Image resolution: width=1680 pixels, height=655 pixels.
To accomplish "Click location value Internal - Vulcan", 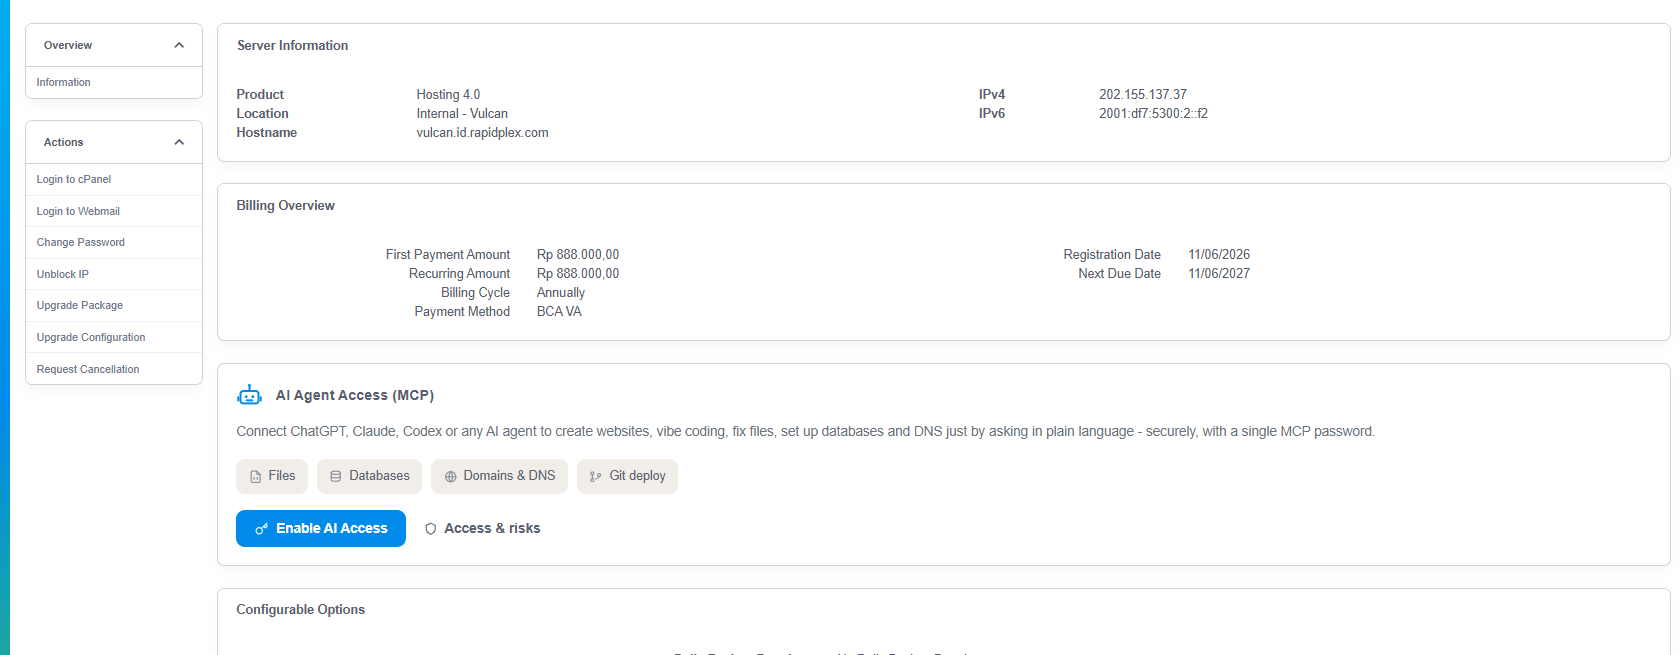I will 462,114.
